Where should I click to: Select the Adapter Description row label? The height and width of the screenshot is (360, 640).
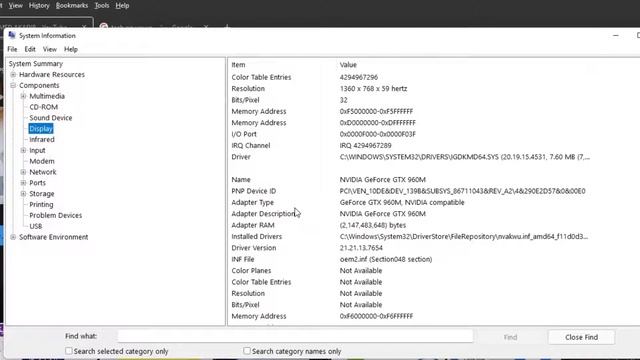tap(264, 214)
